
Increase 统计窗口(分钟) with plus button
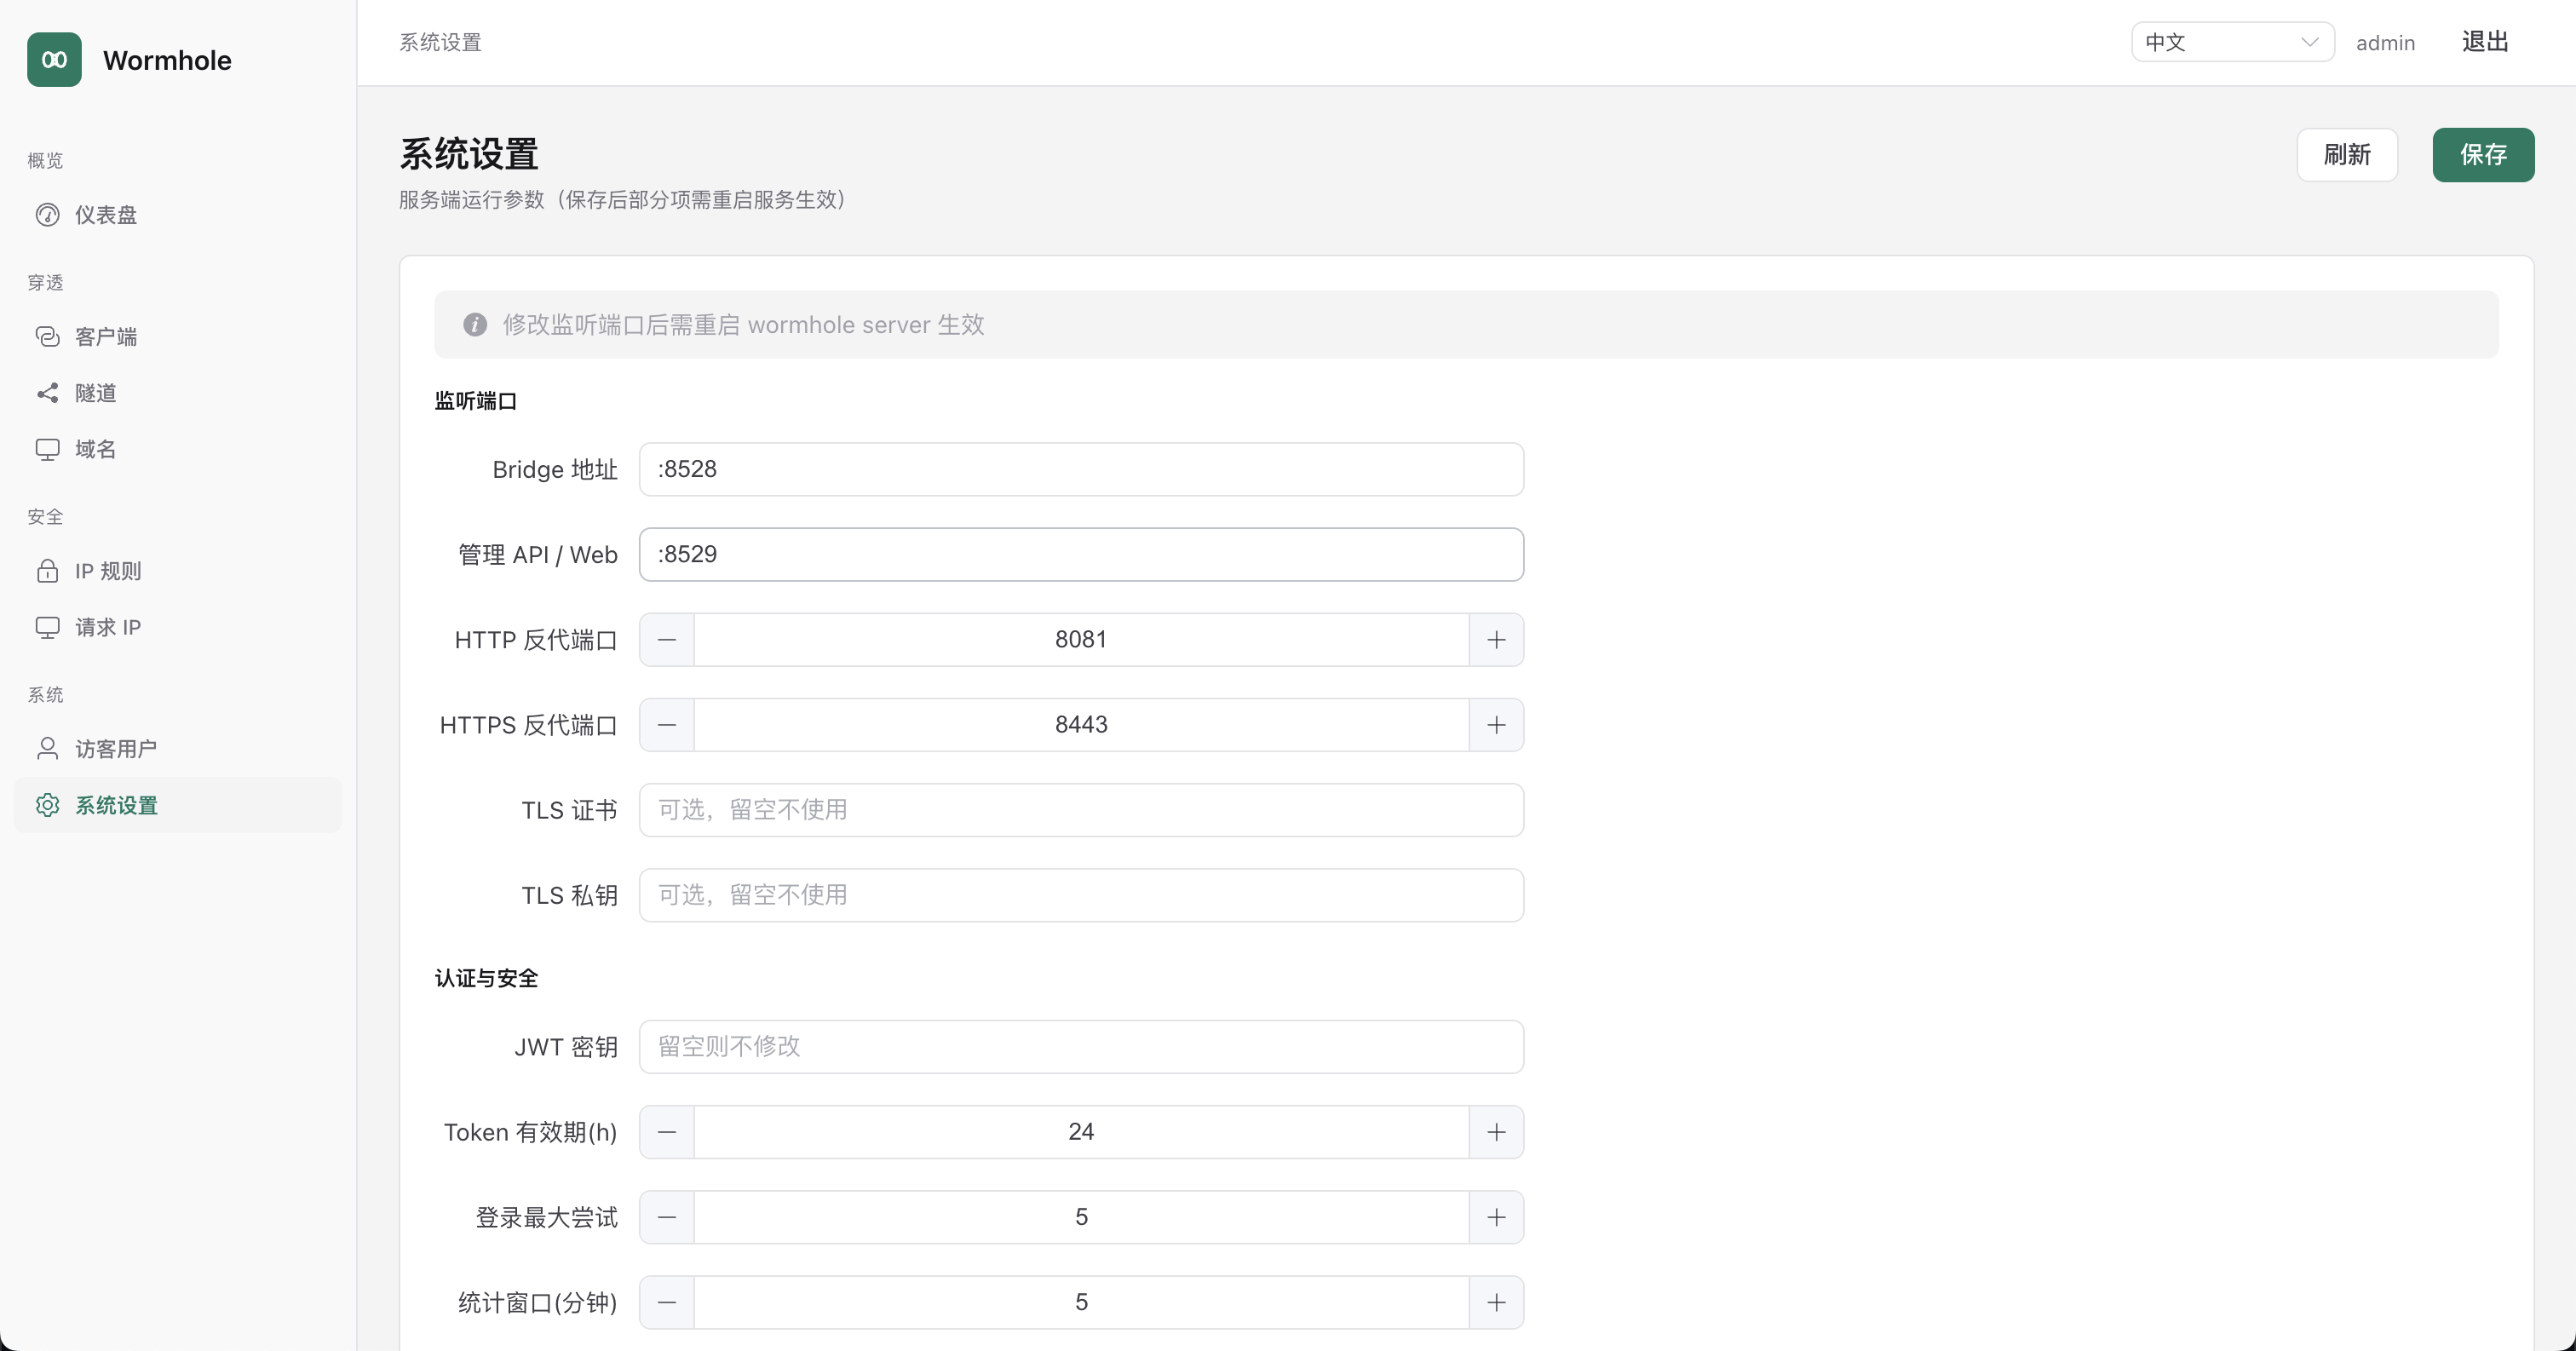tap(1496, 1302)
